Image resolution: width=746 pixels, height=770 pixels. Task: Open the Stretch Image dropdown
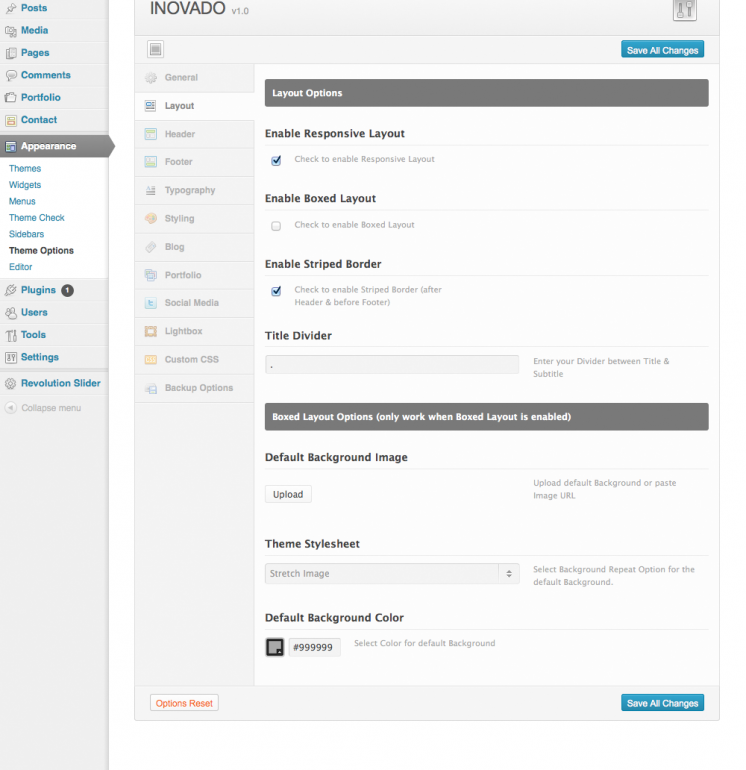pyautogui.click(x=392, y=574)
